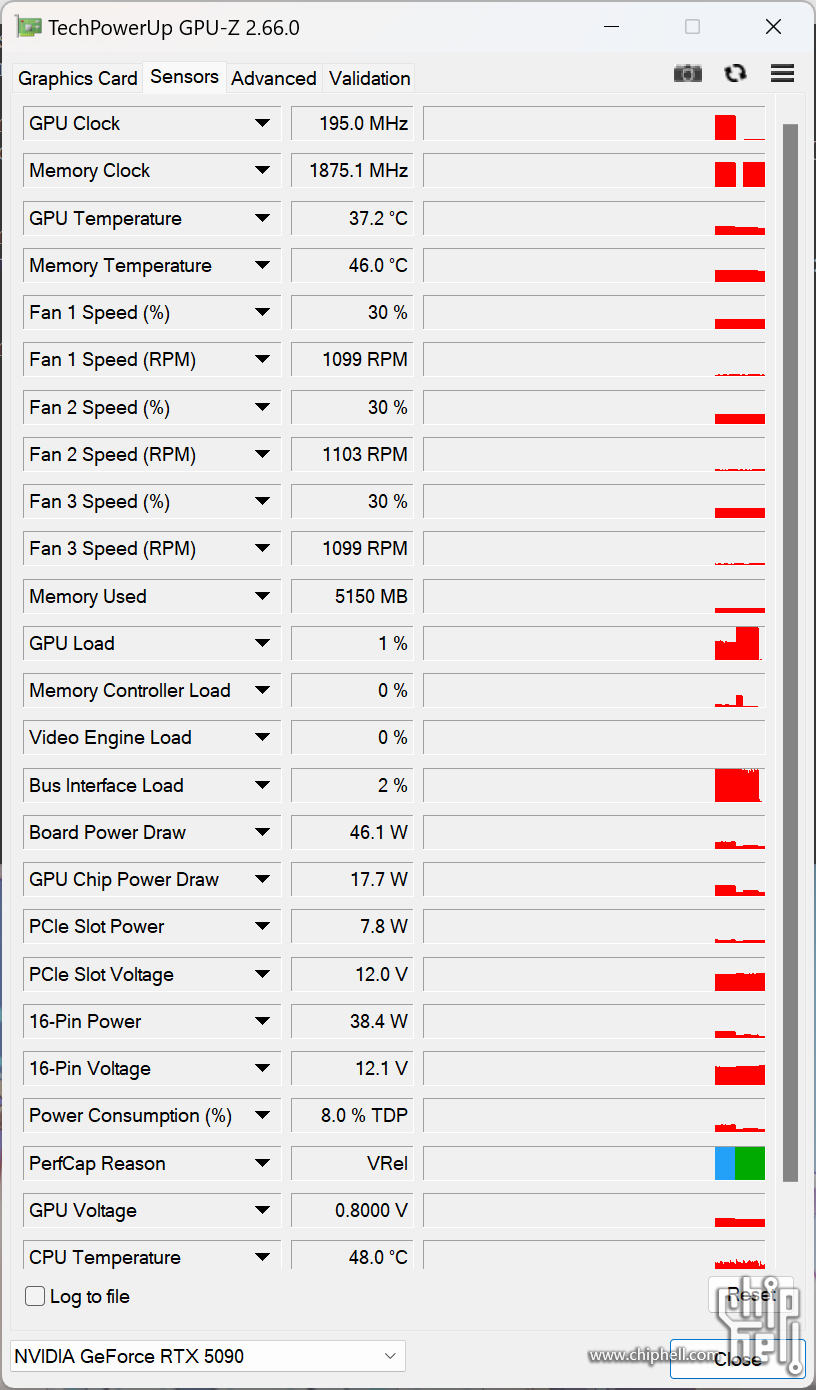Click the GPU Load history graph
This screenshot has height=1390, width=816.
pos(594,643)
